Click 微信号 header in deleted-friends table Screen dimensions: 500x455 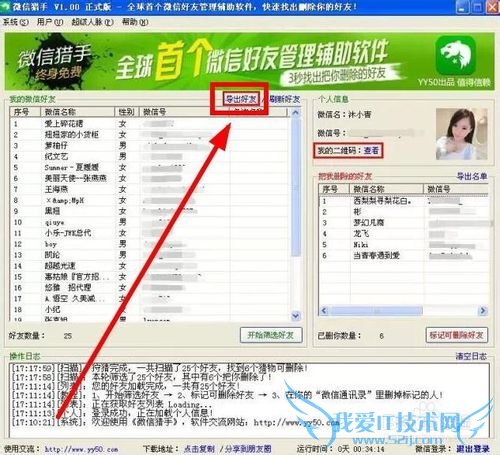tap(456, 189)
